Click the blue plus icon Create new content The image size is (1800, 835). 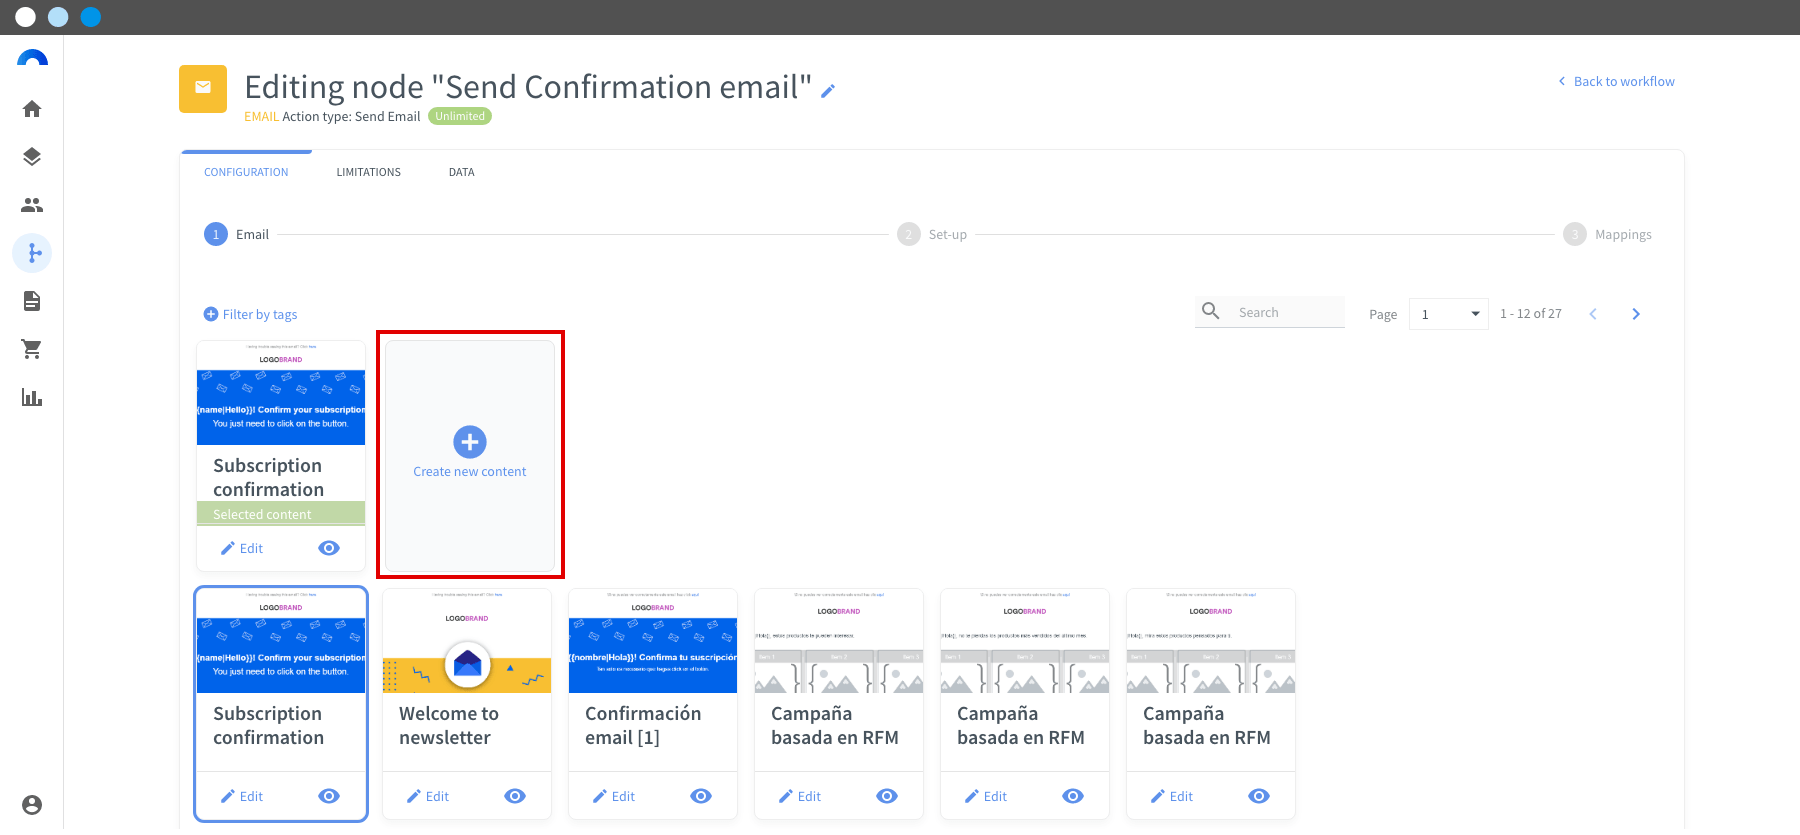click(x=470, y=442)
